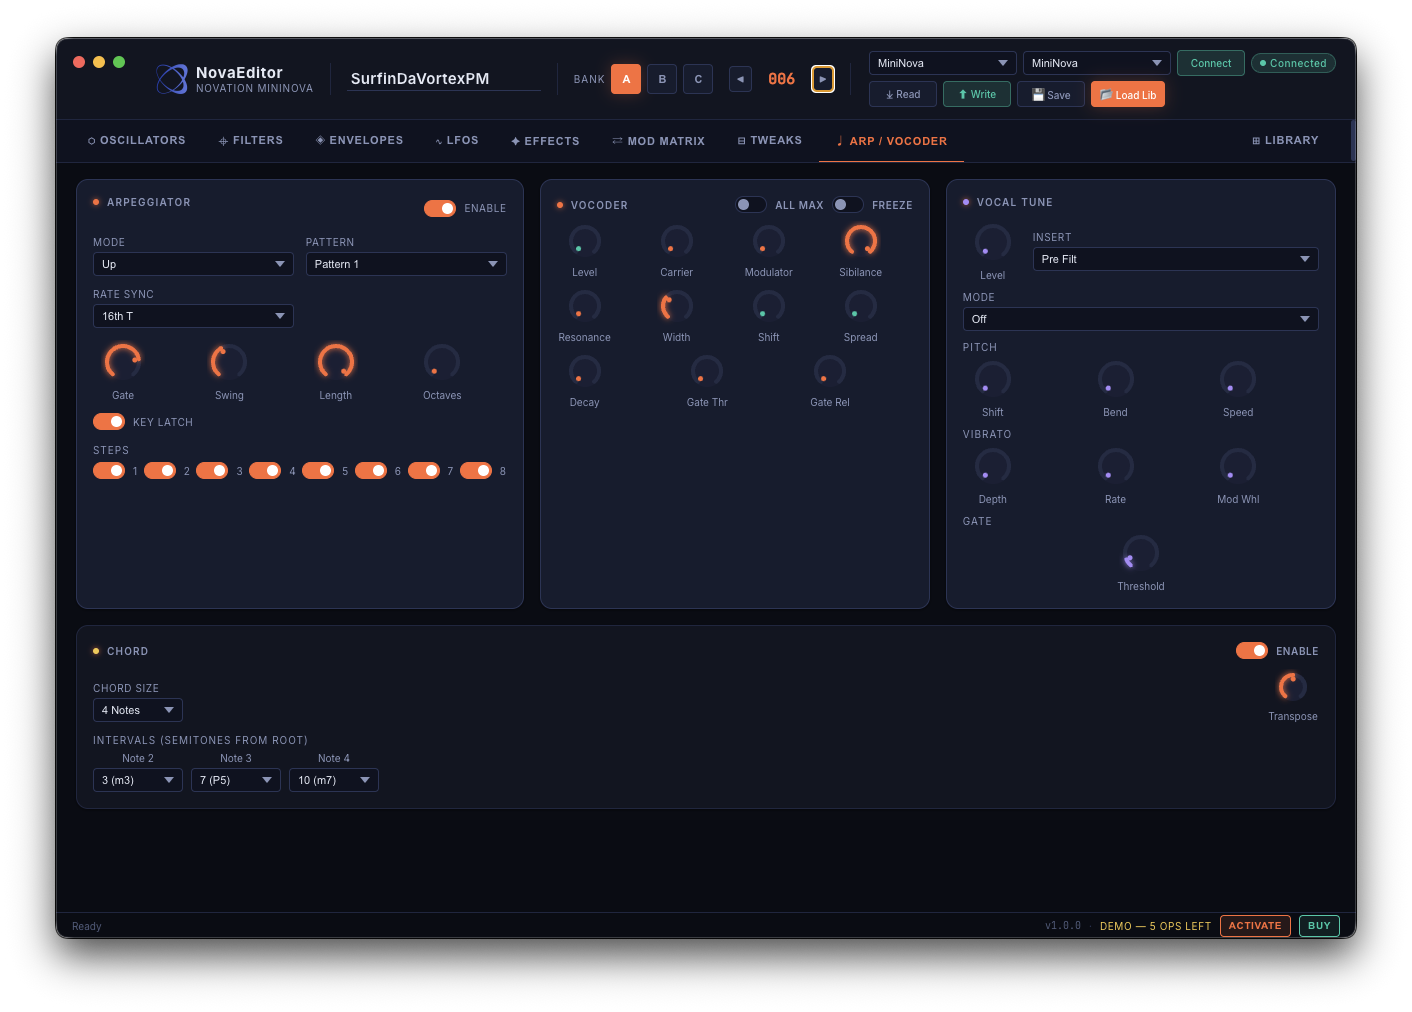Open the Note 4 interval dropdown

point(334,780)
